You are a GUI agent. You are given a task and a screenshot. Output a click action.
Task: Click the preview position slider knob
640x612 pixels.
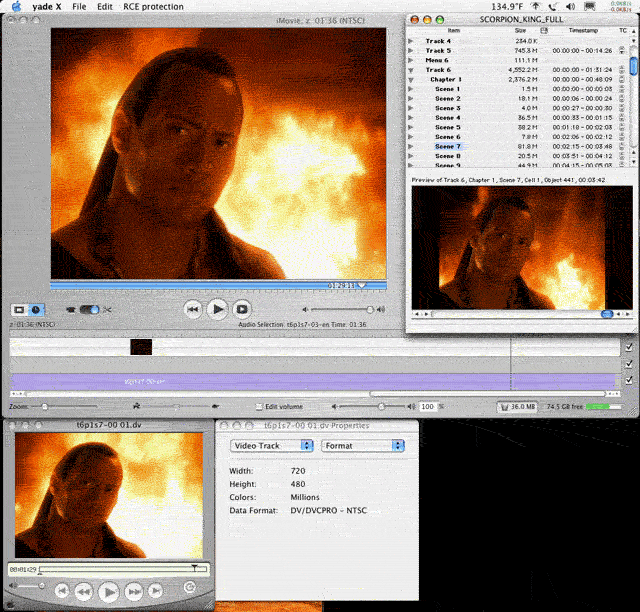coord(607,314)
